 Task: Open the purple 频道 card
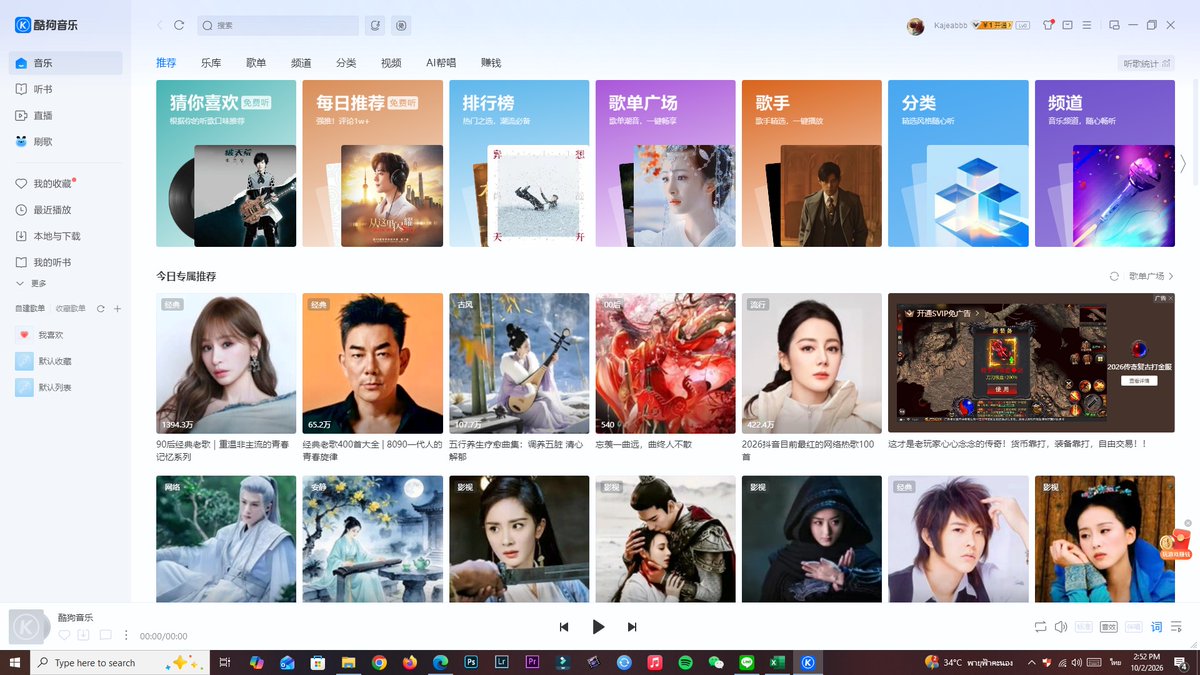coord(1104,163)
